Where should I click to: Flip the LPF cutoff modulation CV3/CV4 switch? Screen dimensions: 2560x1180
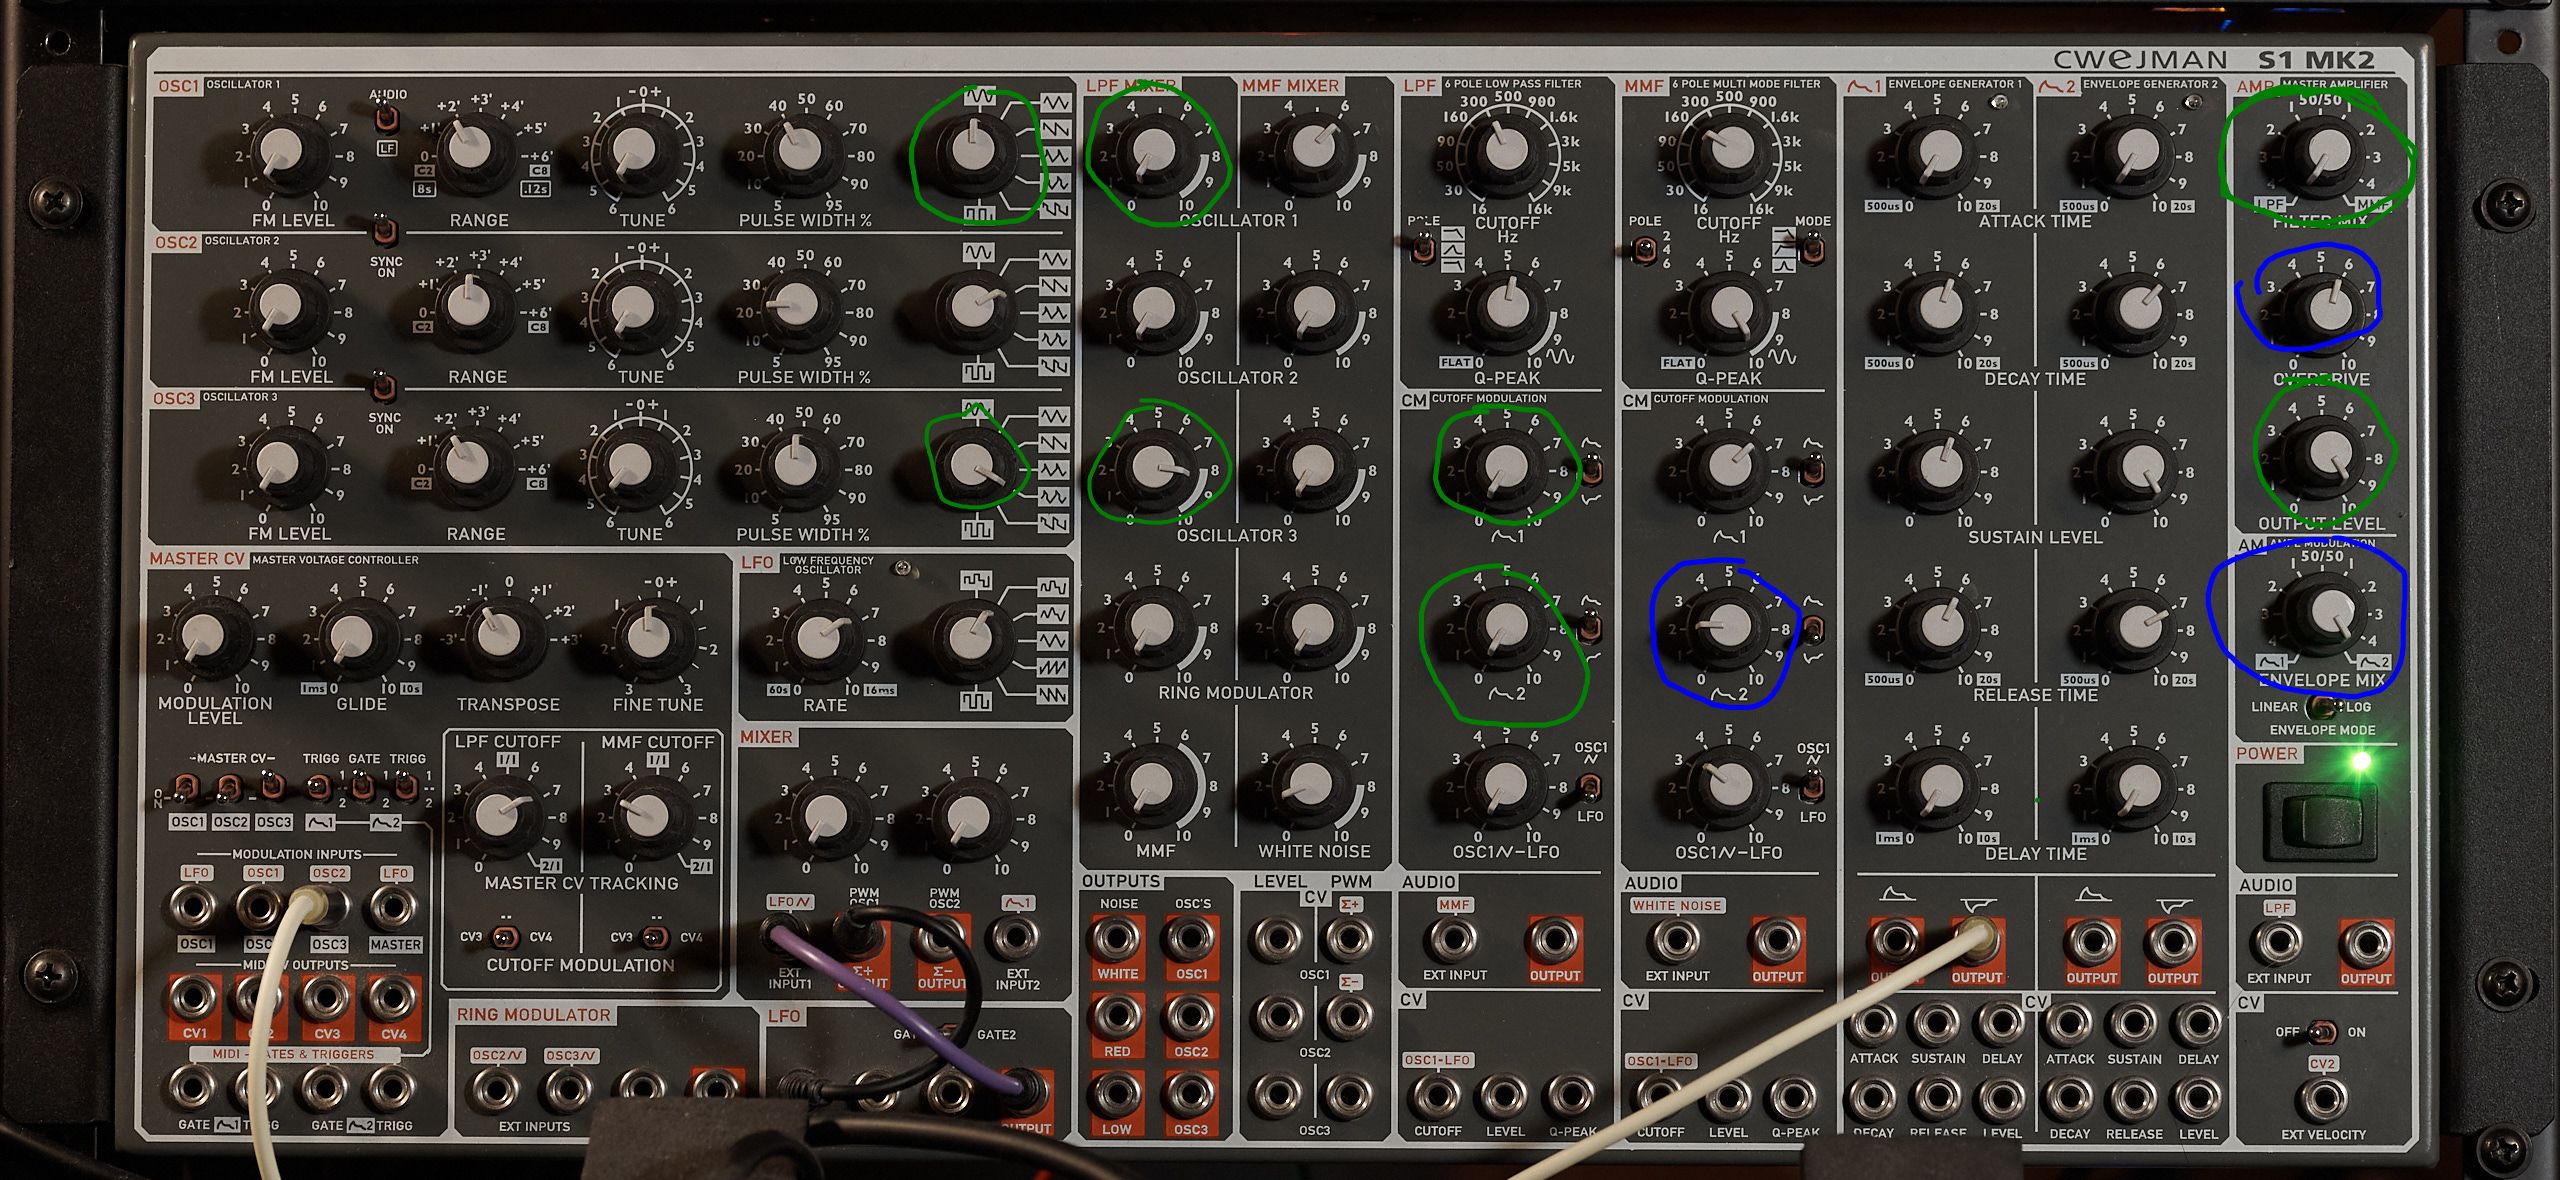(506, 937)
